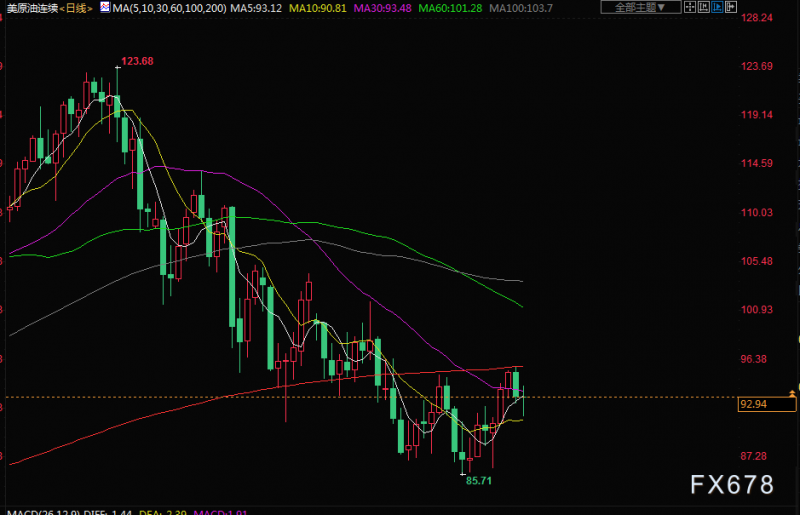
Task: Click the MA indicator icon before MA(5,10,30...)
Action: pyautogui.click(x=105, y=7)
